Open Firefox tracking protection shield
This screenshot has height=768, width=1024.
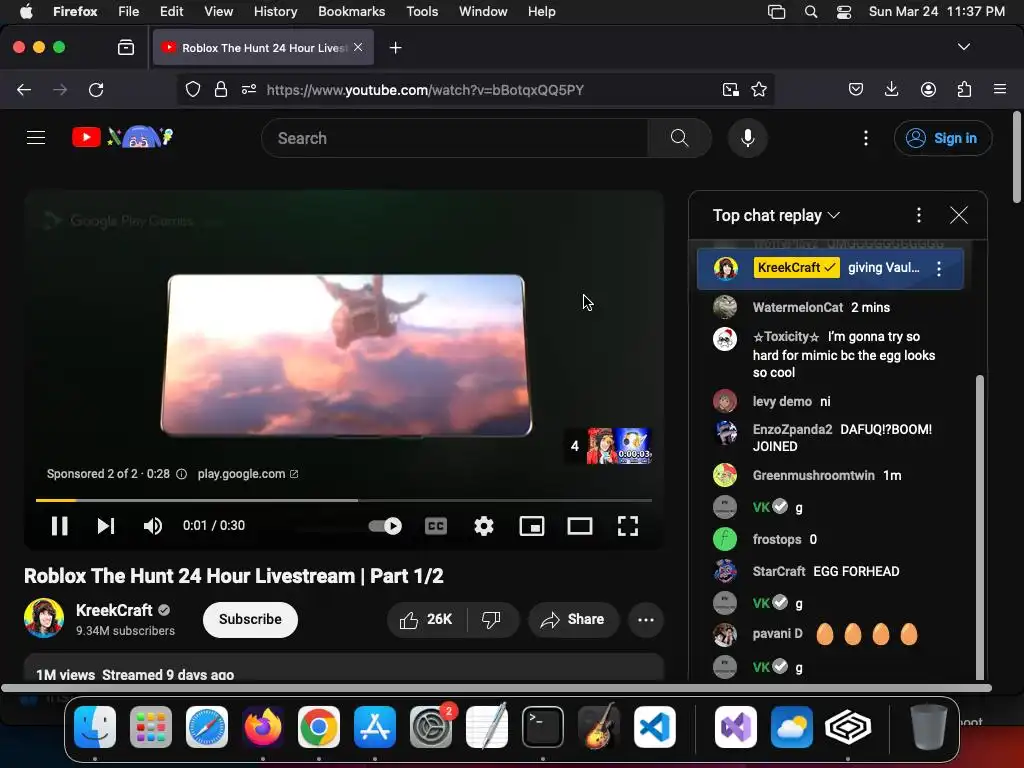click(x=193, y=89)
